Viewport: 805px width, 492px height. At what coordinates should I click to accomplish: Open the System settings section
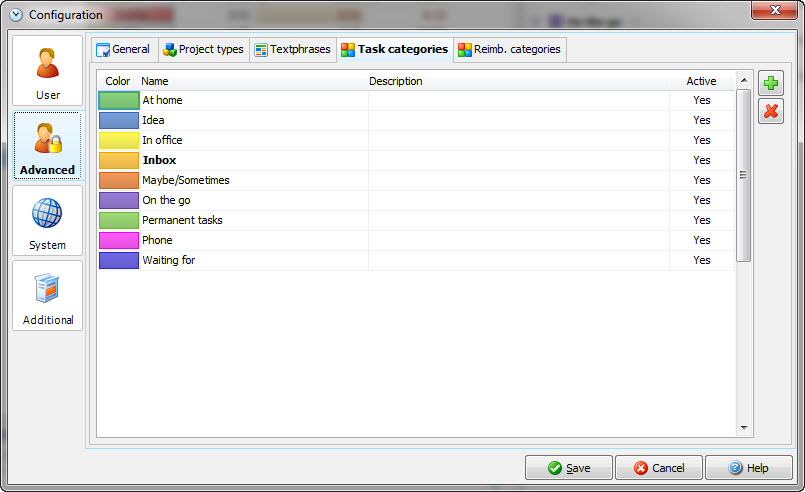tap(47, 221)
